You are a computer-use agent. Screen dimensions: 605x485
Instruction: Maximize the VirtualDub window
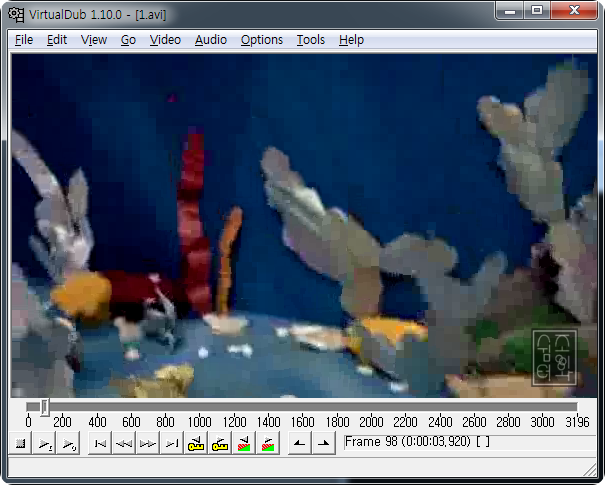pos(537,10)
